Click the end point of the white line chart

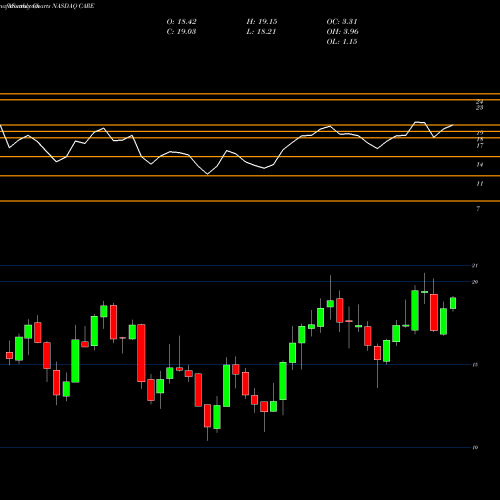click(453, 125)
